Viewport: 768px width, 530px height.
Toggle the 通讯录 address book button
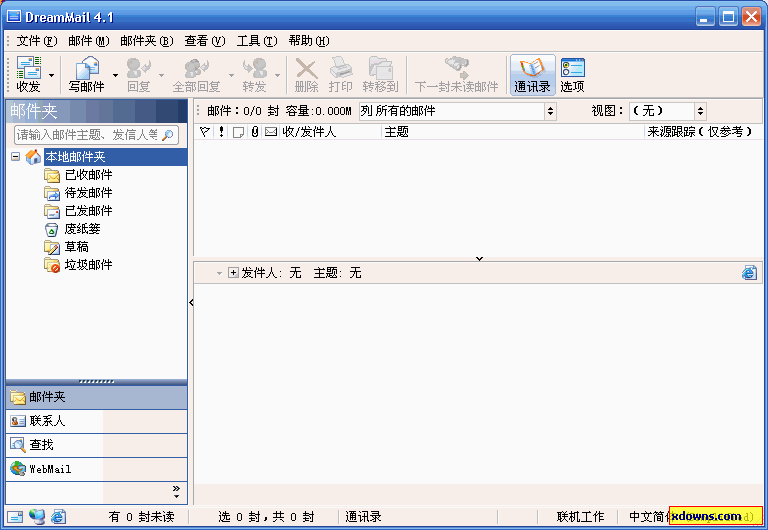532,74
